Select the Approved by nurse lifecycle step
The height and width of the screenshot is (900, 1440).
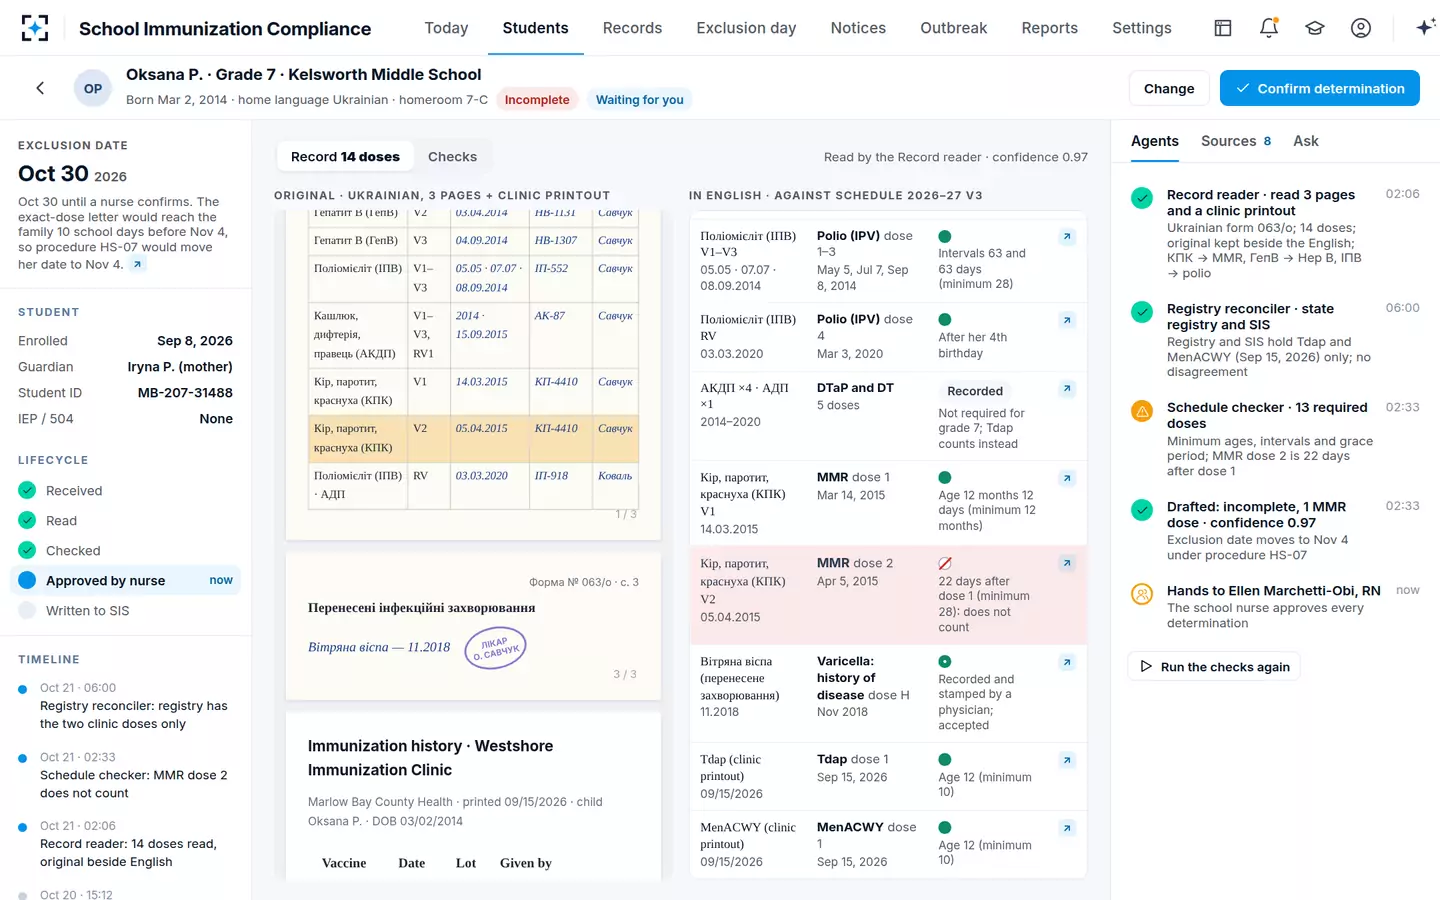[126, 581]
